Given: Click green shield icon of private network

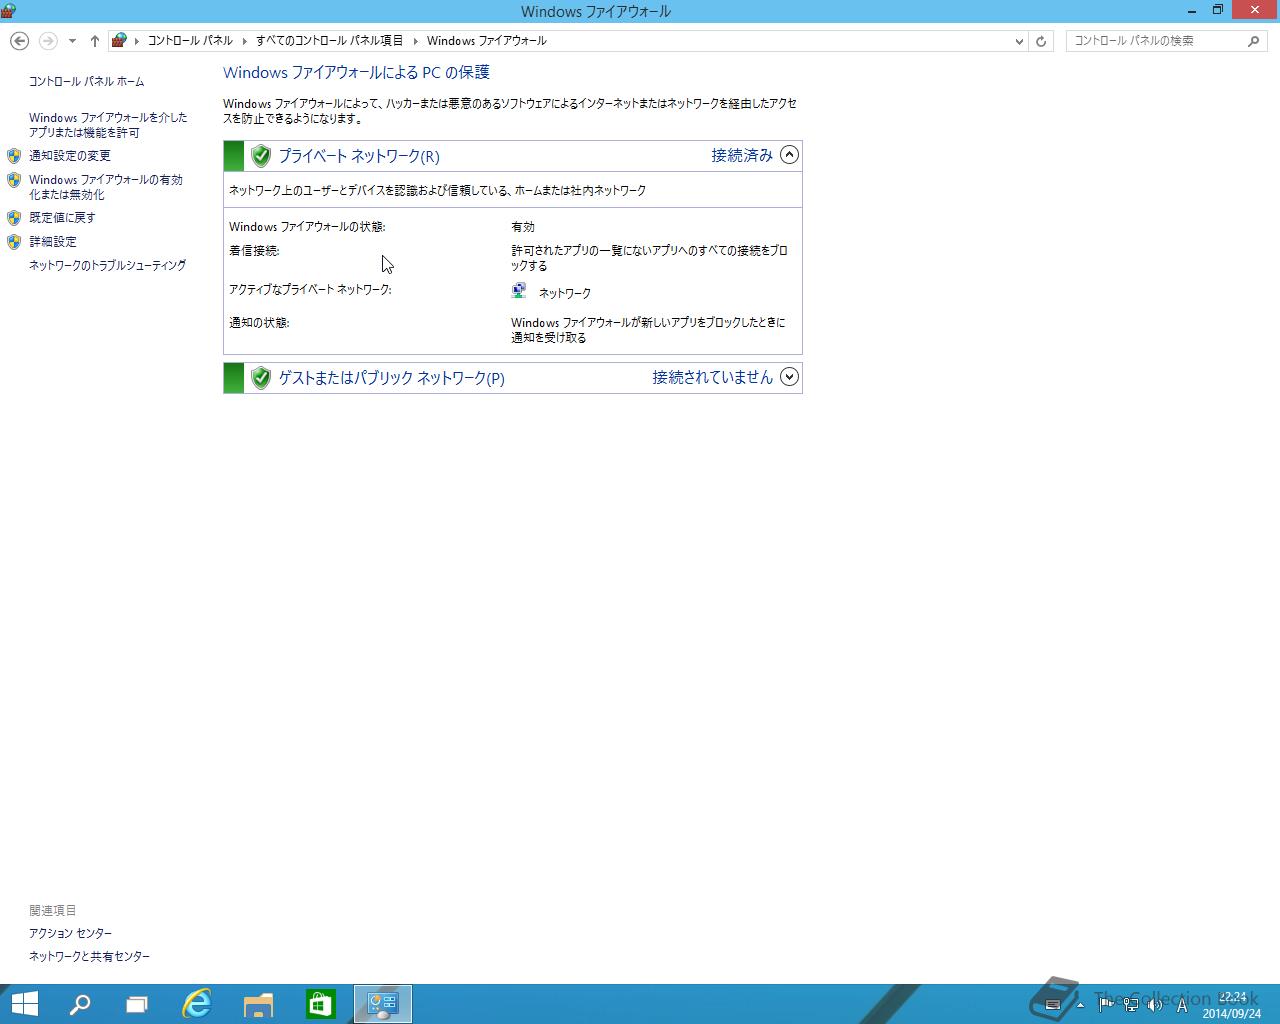Looking at the screenshot, I should tap(261, 156).
